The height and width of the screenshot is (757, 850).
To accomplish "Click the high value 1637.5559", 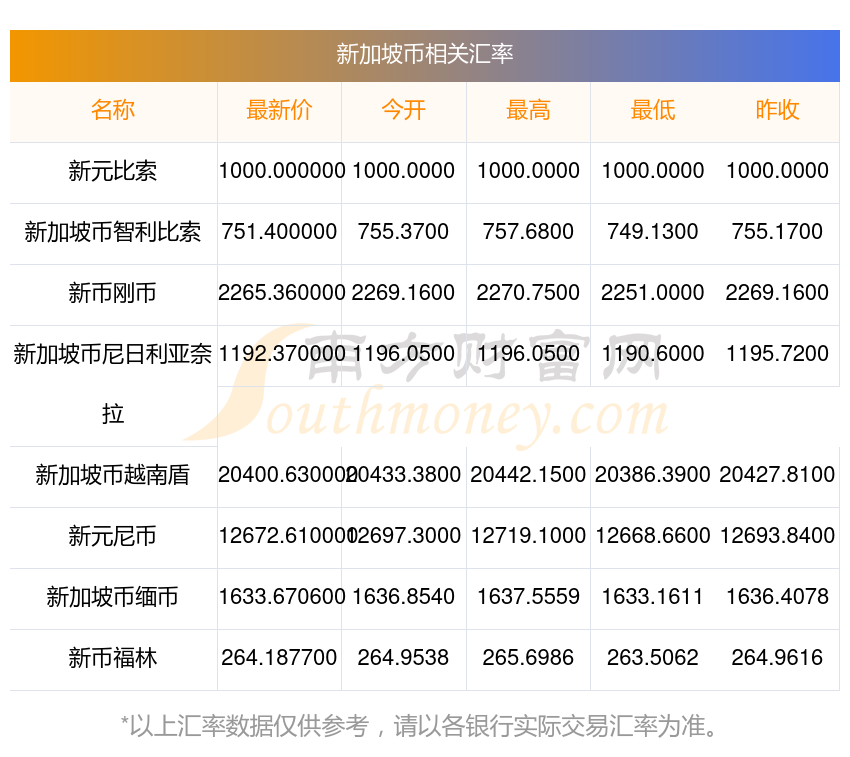I will pos(528,597).
